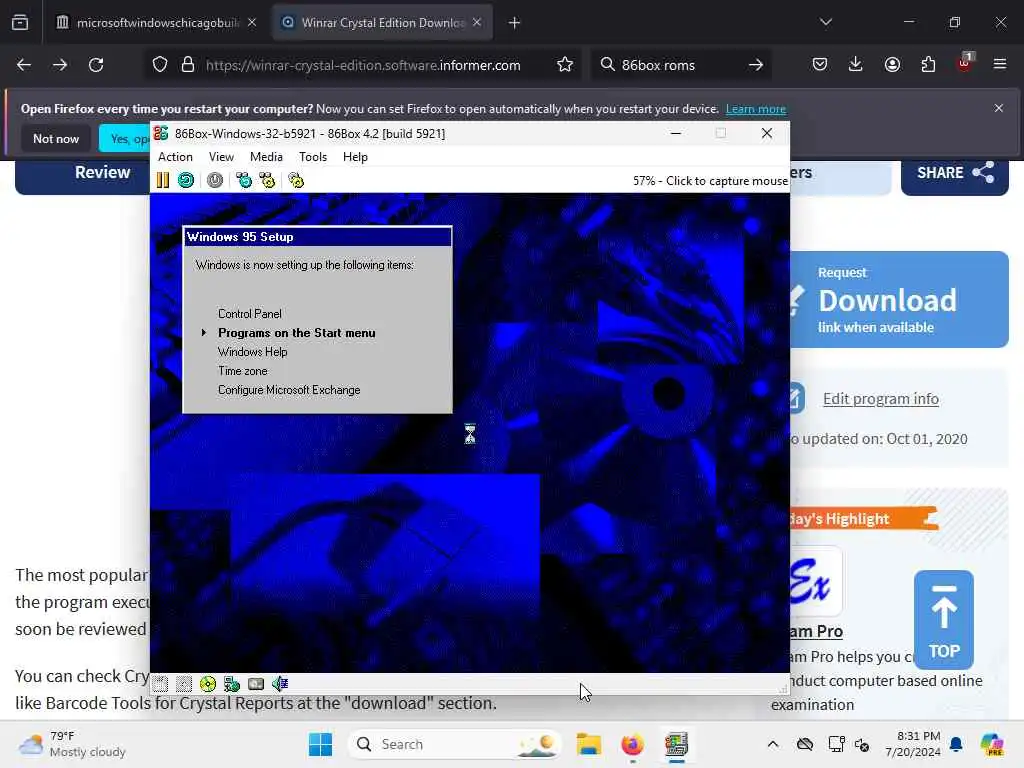The image size is (1024, 768).
Task: Click the hard disk status icon
Action: (256, 684)
